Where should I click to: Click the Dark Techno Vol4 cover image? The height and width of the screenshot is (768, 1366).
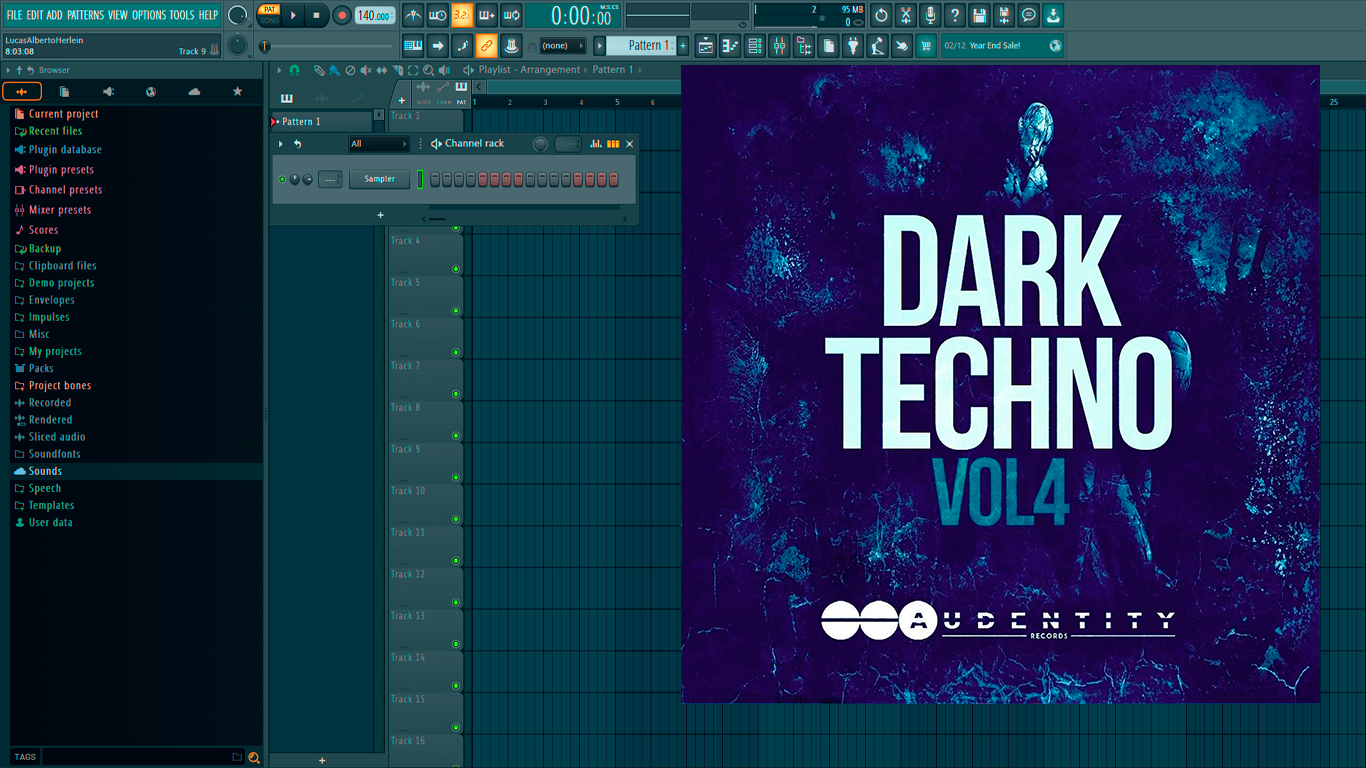(1000, 384)
